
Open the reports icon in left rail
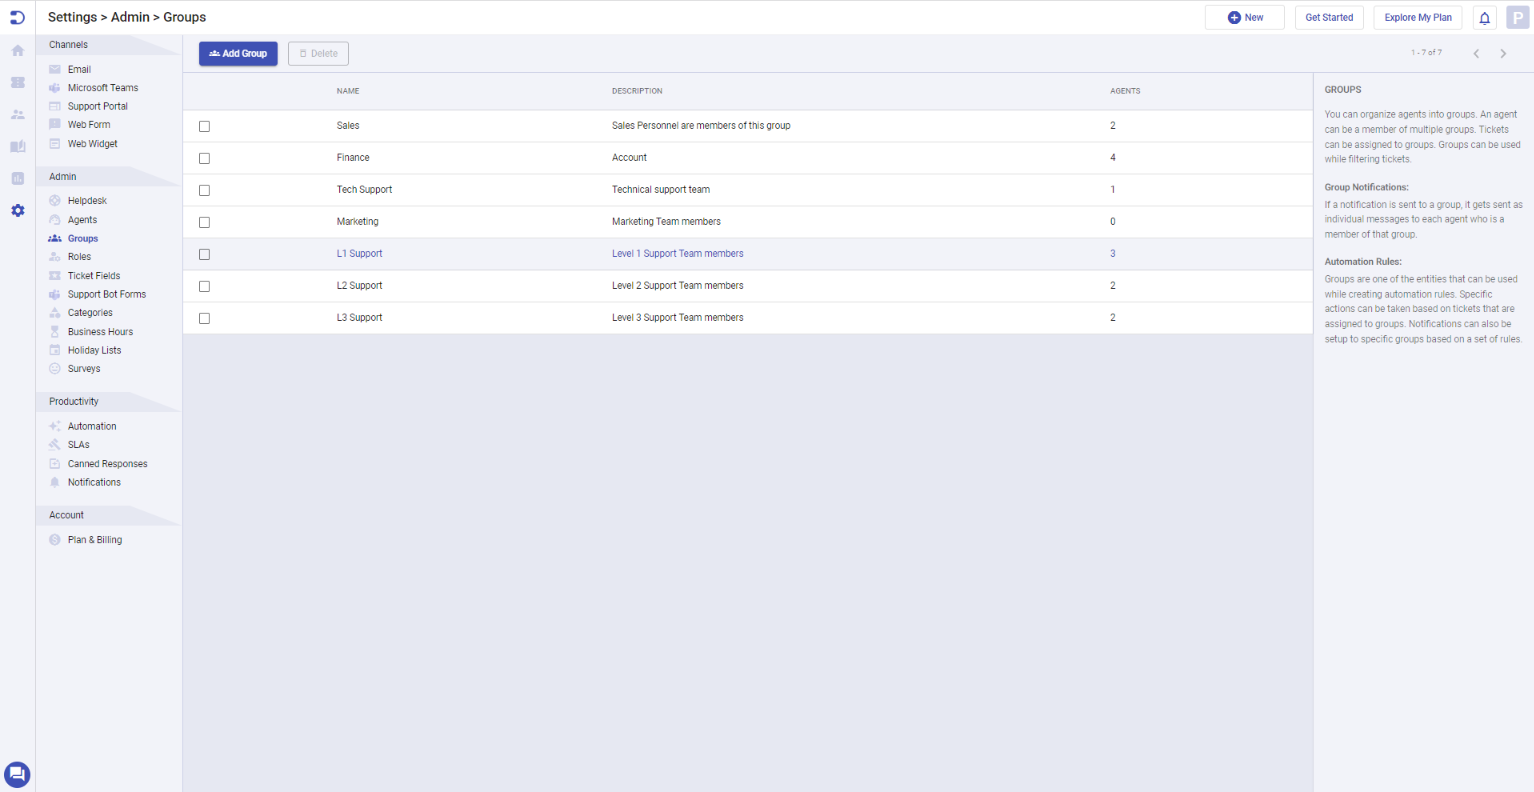coord(18,178)
